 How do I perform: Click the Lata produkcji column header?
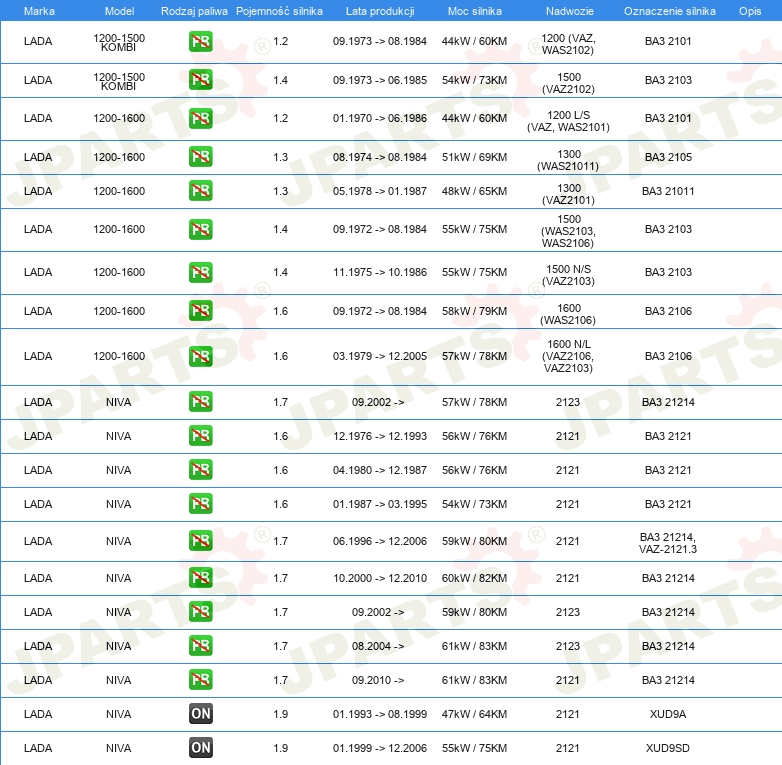[380, 11]
